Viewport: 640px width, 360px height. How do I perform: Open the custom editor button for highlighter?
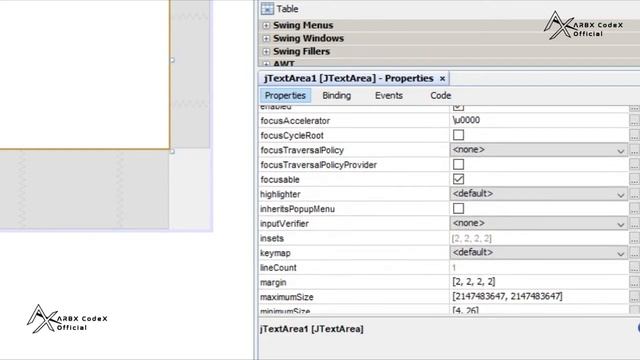(634, 194)
